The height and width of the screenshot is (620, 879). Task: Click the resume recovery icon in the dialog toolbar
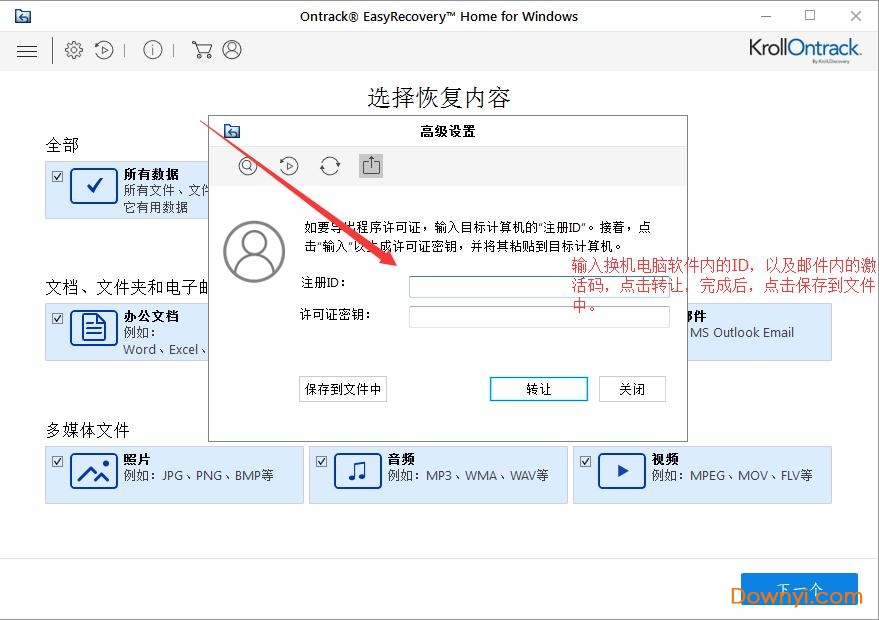tap(289, 166)
